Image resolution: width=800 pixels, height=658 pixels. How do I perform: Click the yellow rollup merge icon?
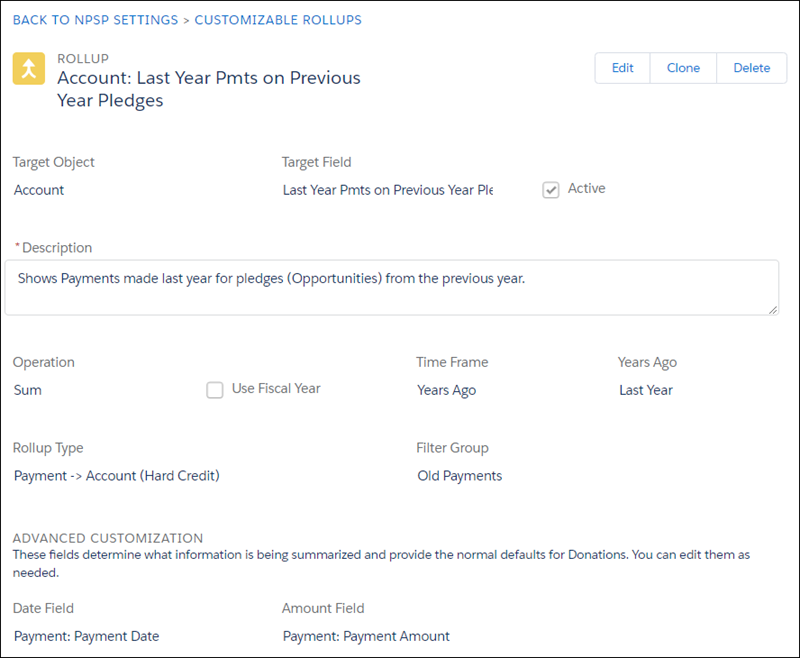29,68
